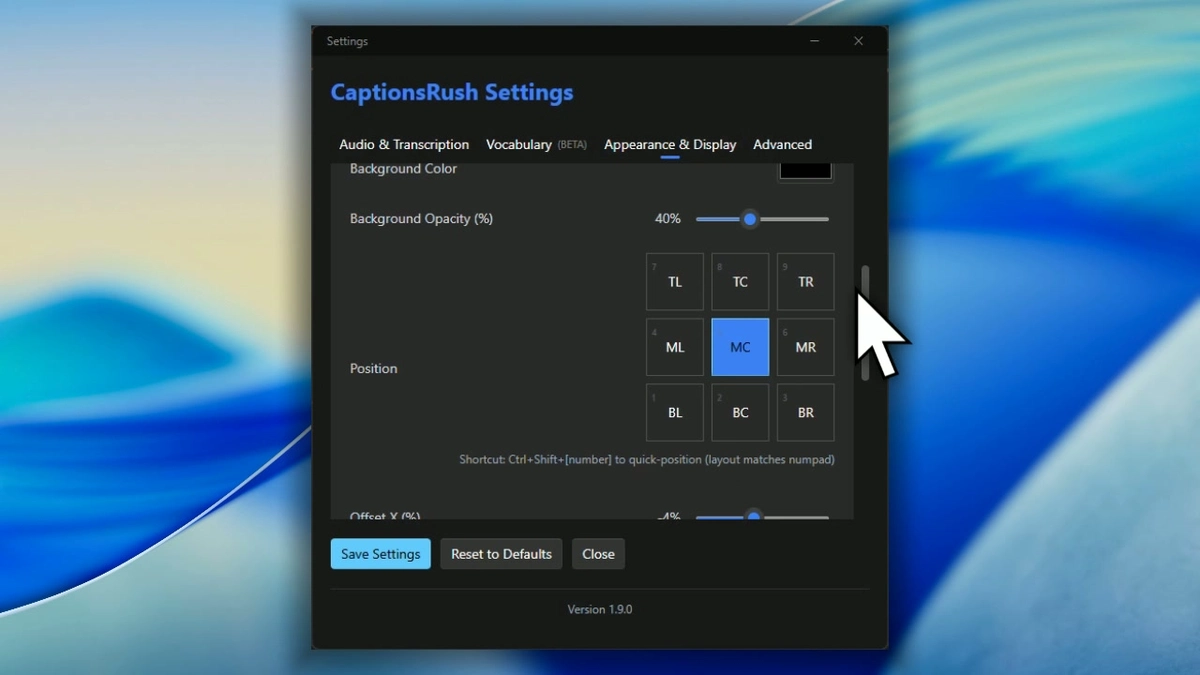Set caption position to TC
1200x675 pixels.
[740, 282]
